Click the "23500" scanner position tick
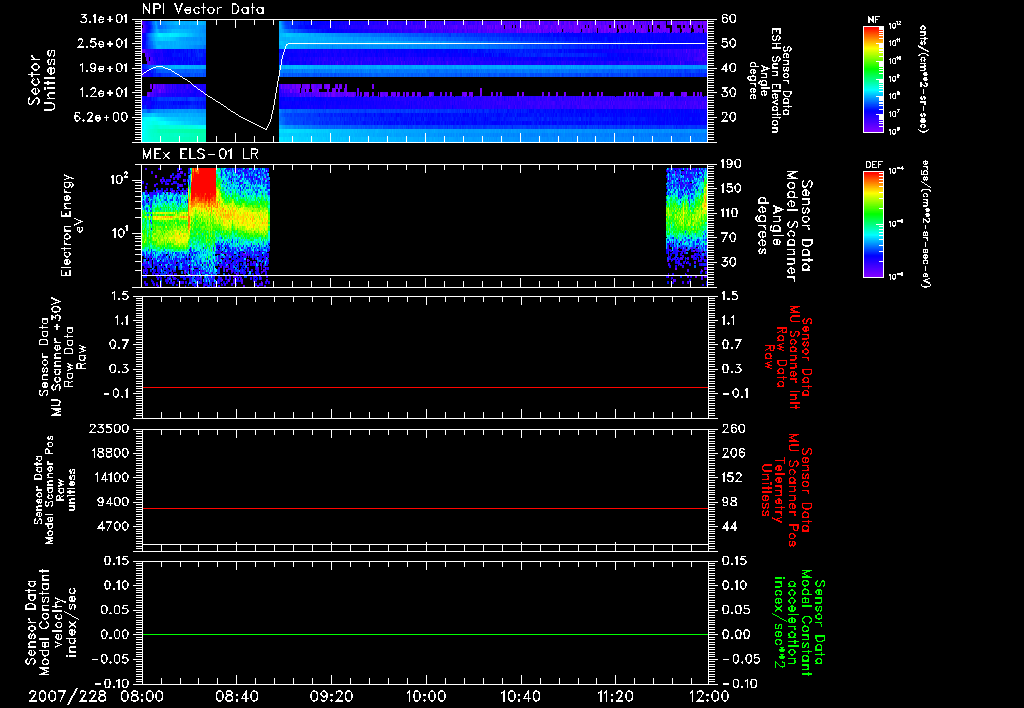The width and height of the screenshot is (1024, 708). pyautogui.click(x=110, y=429)
